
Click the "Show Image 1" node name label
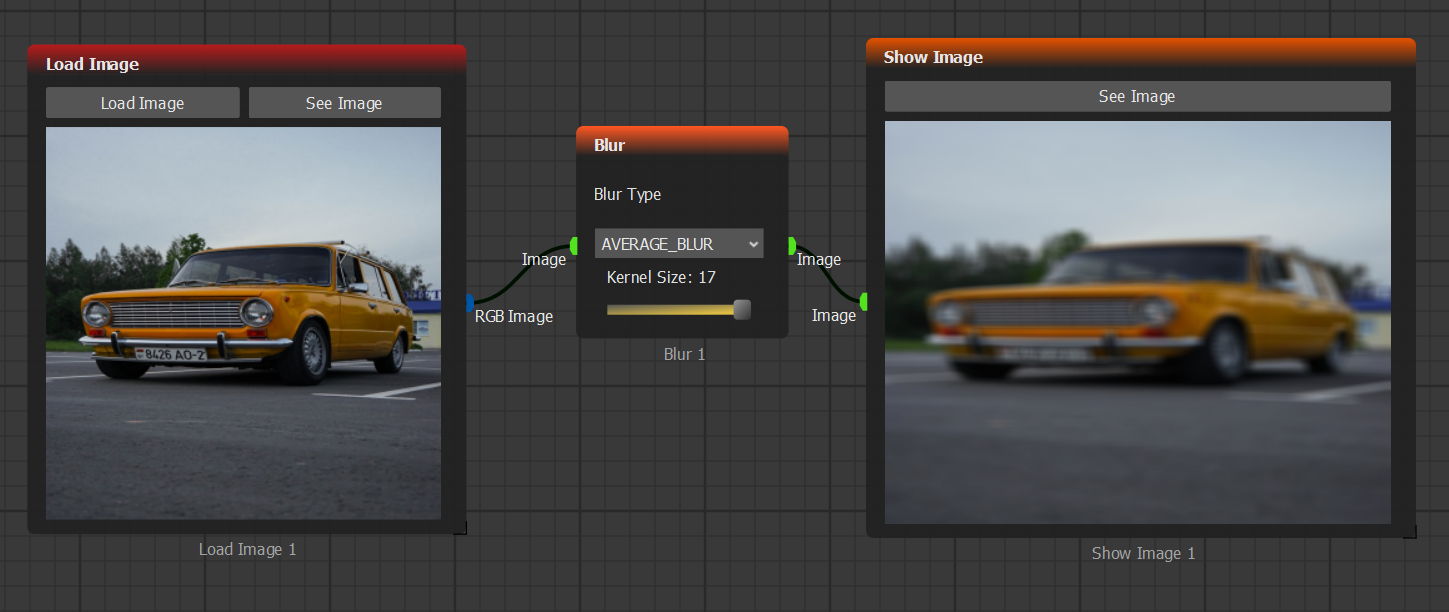(x=1143, y=553)
